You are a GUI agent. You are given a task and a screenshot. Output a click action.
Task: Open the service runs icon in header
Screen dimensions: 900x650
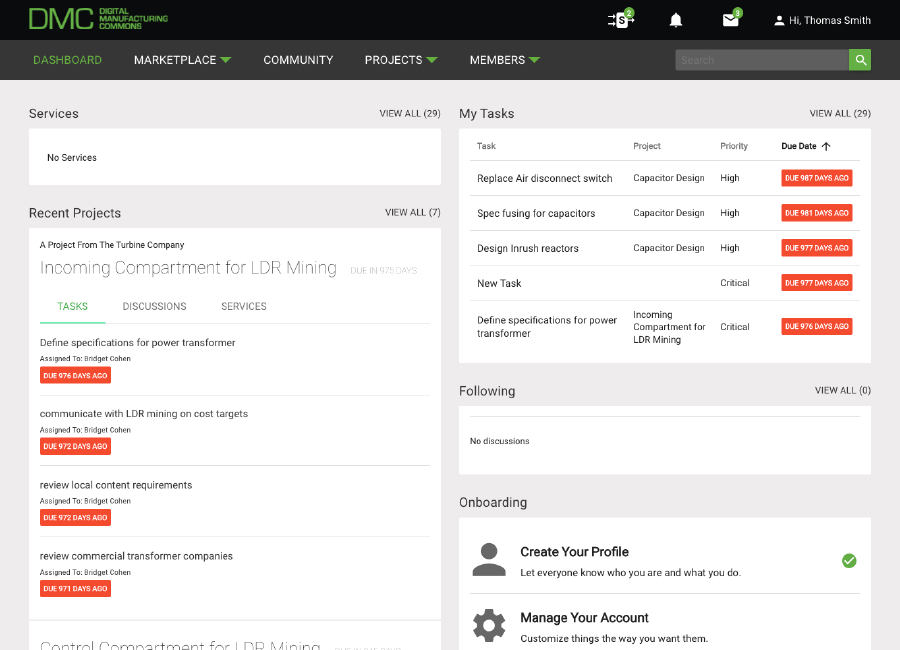click(x=620, y=20)
